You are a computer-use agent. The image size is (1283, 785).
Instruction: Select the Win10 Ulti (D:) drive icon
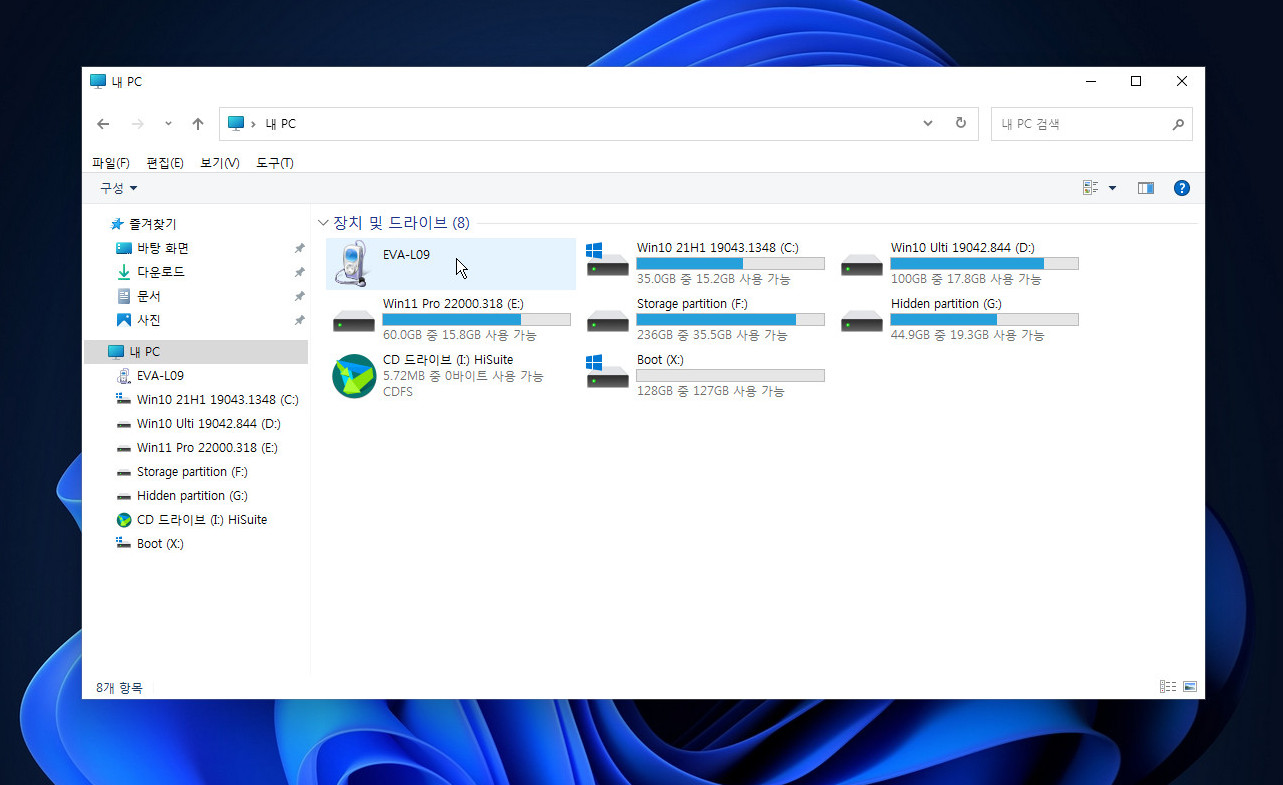pyautogui.click(x=861, y=265)
